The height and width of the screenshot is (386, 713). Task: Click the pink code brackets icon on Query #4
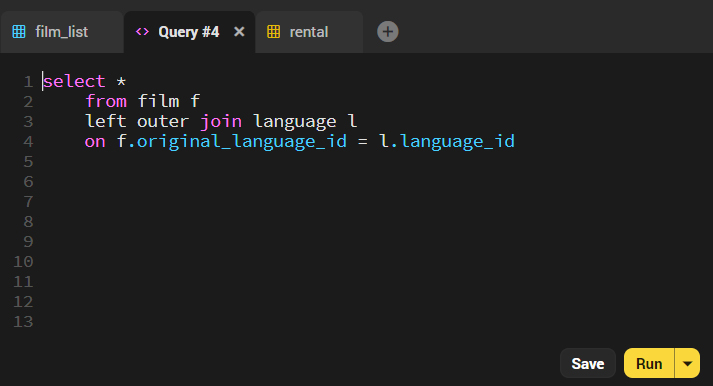click(142, 32)
